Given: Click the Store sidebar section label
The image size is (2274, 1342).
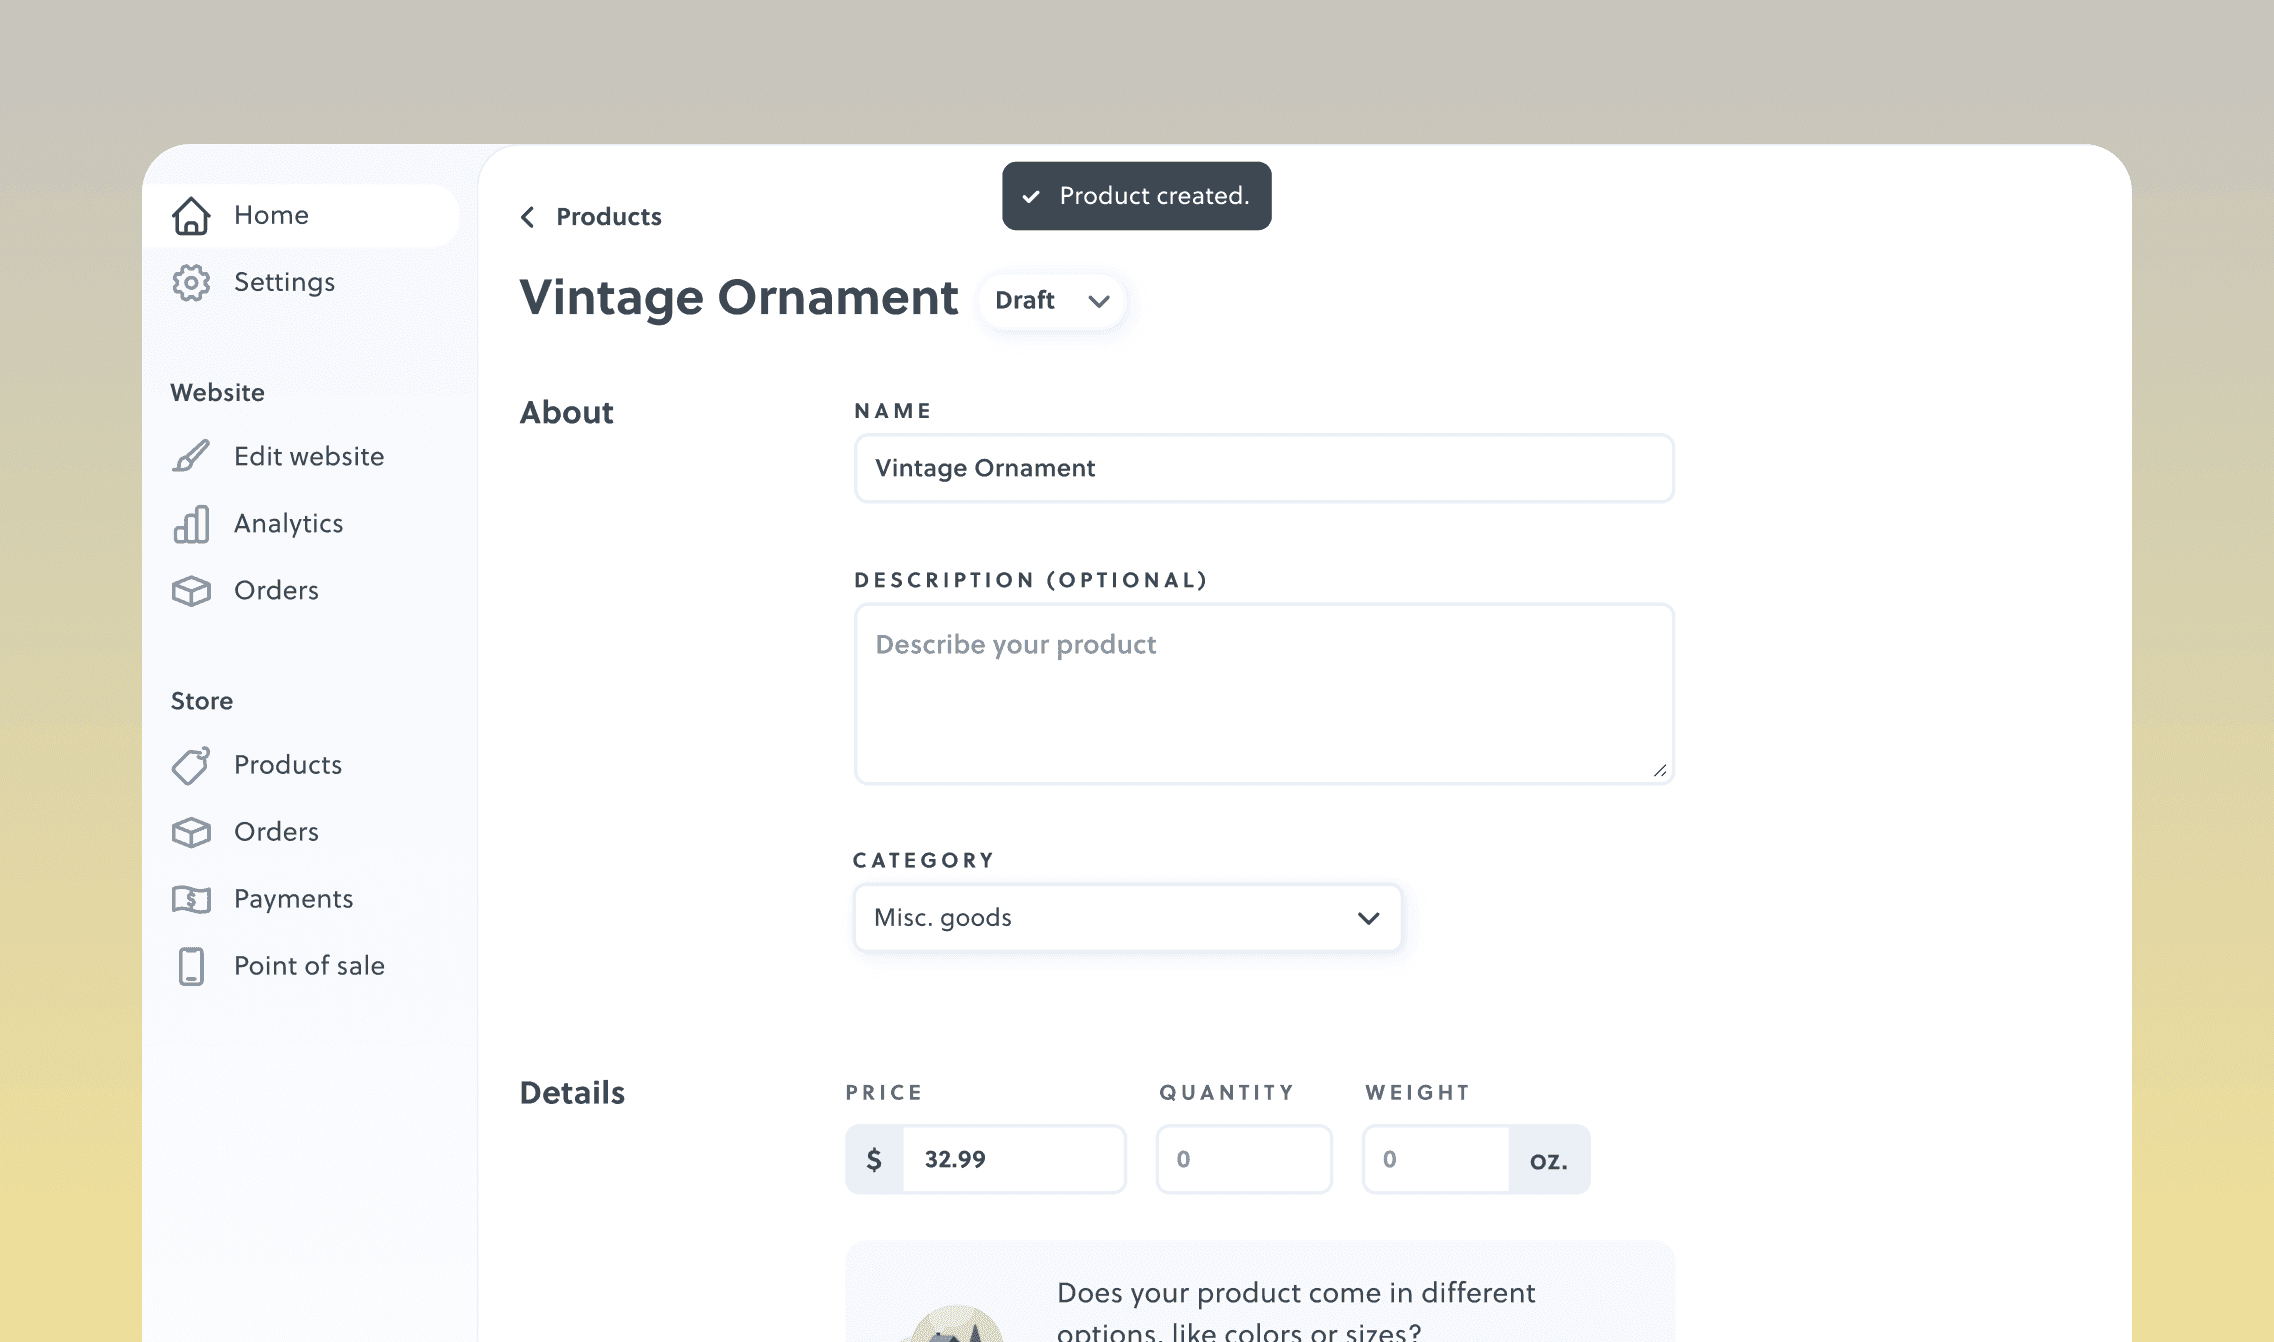Looking at the screenshot, I should [202, 701].
